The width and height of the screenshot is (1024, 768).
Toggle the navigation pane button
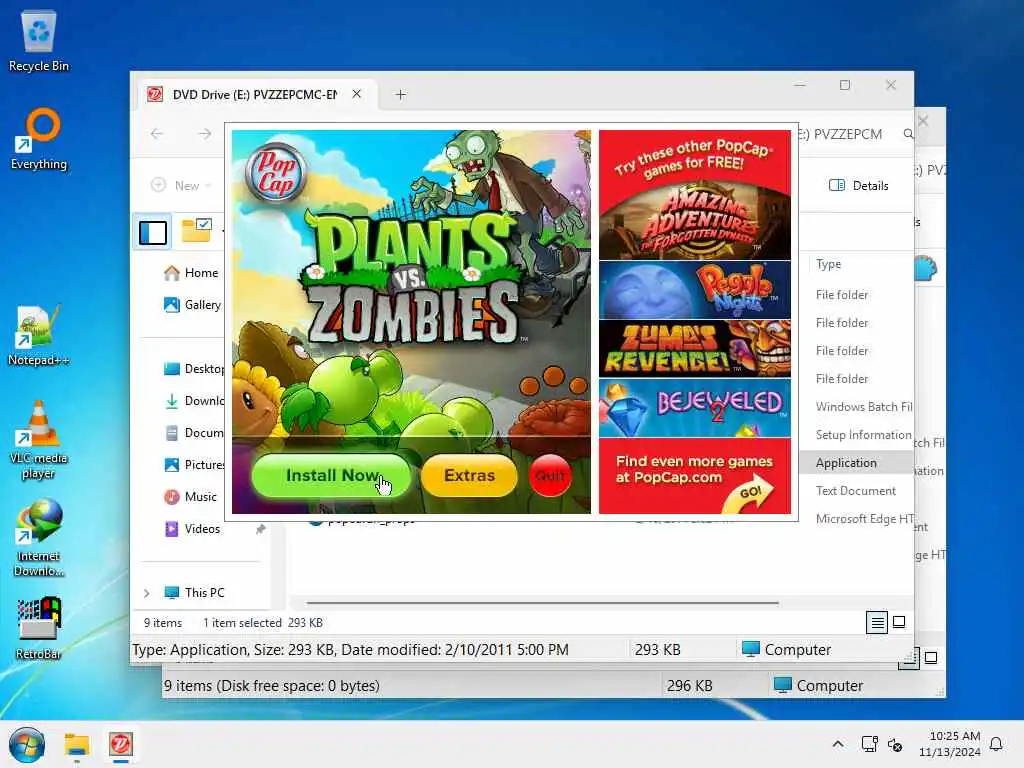pos(153,232)
